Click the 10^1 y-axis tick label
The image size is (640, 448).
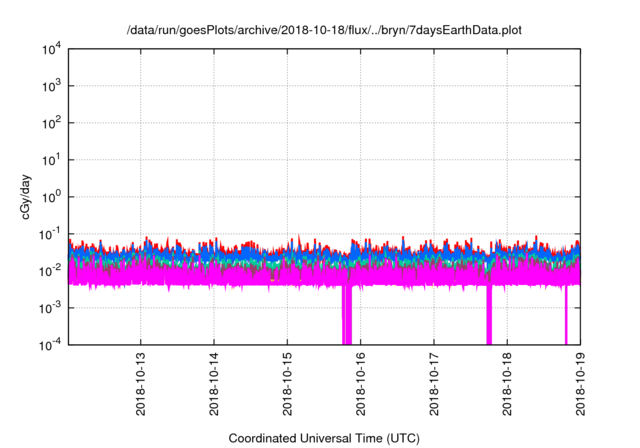51,160
